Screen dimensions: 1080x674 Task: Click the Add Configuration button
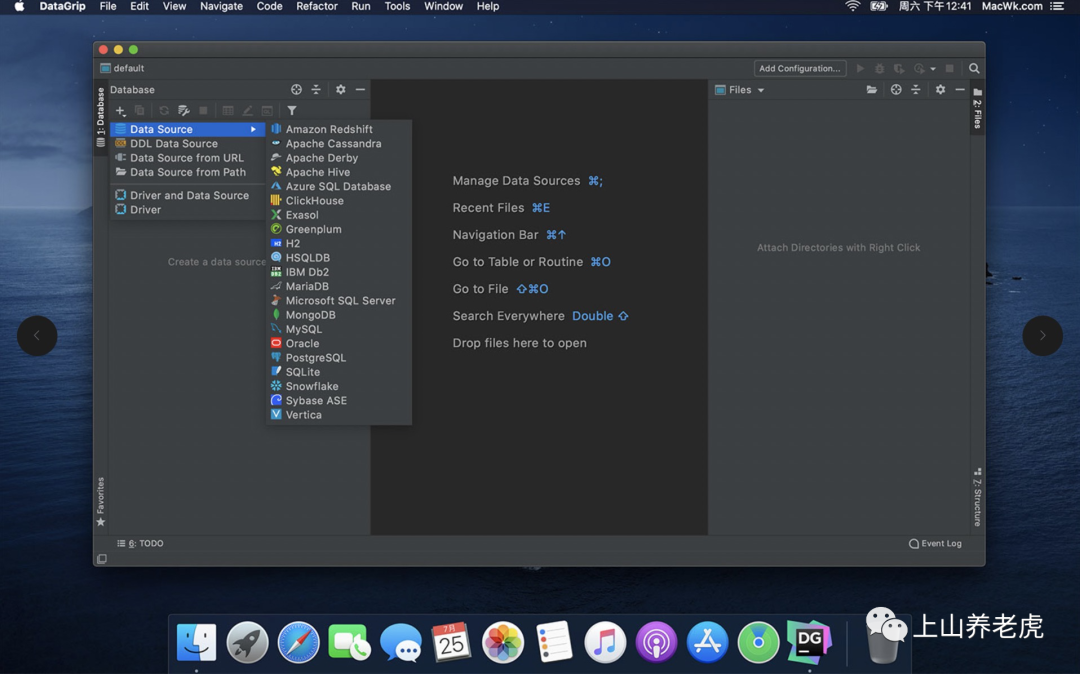[800, 68]
